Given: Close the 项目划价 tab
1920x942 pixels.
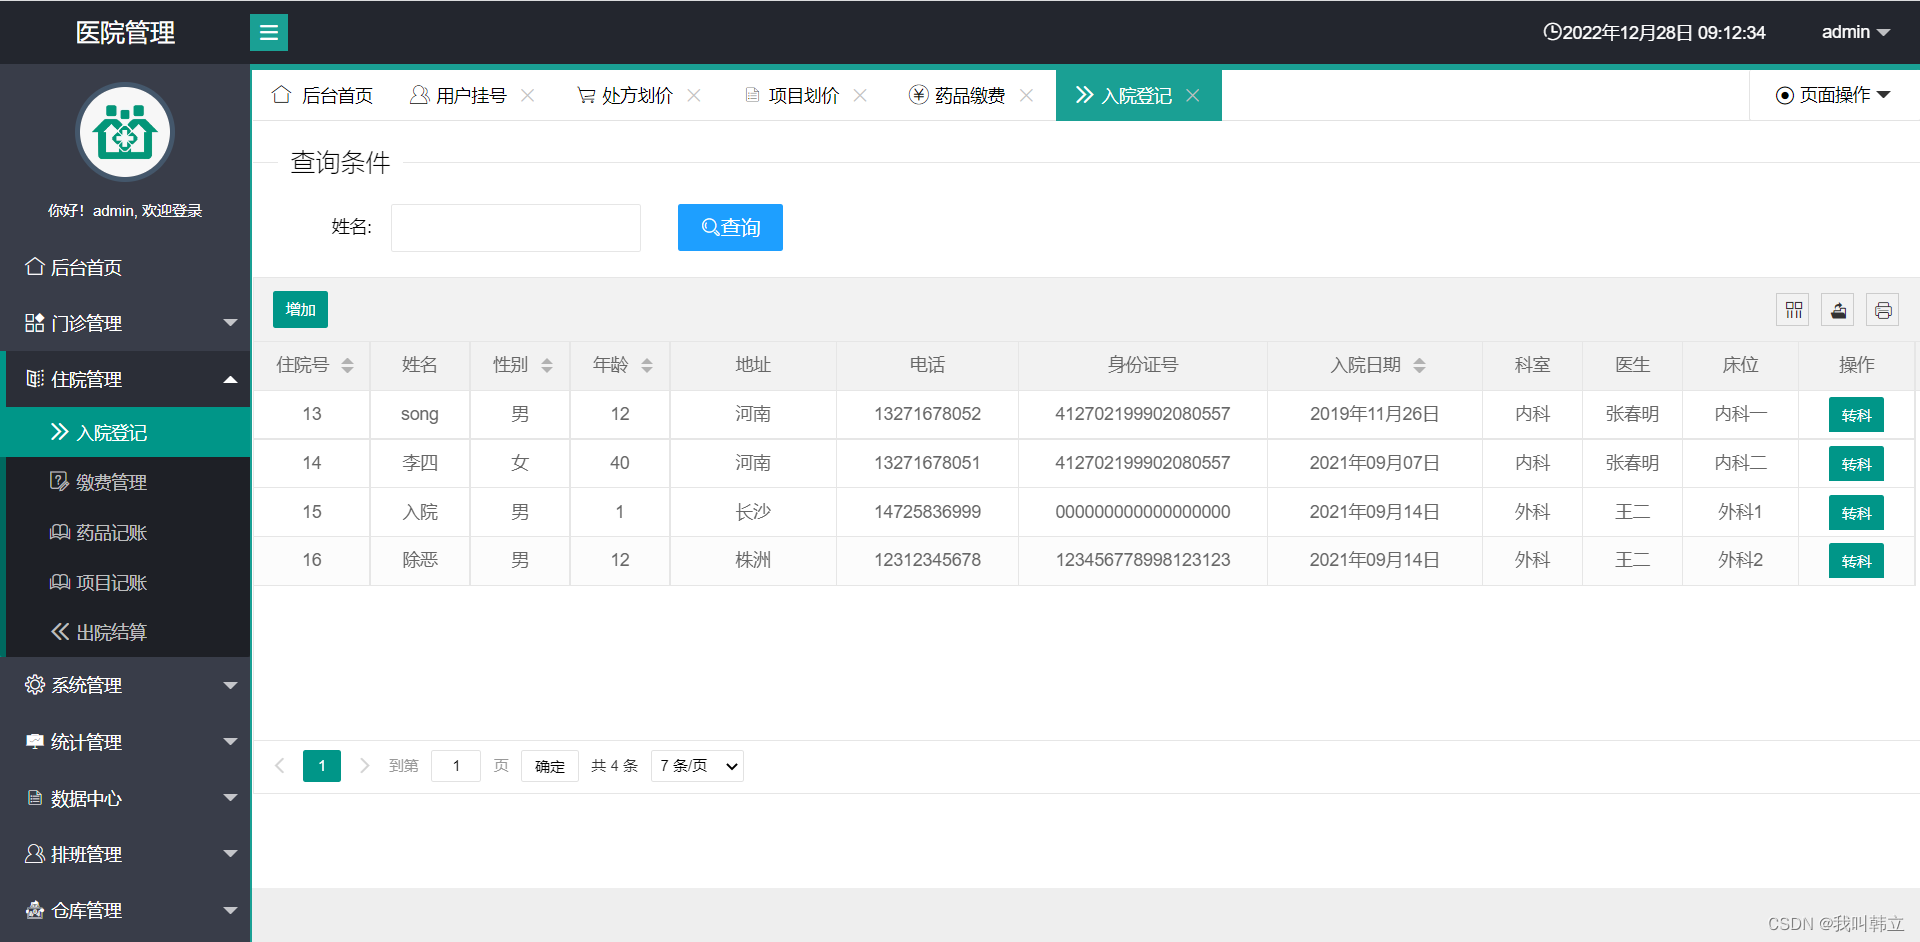Looking at the screenshot, I should pyautogui.click(x=860, y=95).
